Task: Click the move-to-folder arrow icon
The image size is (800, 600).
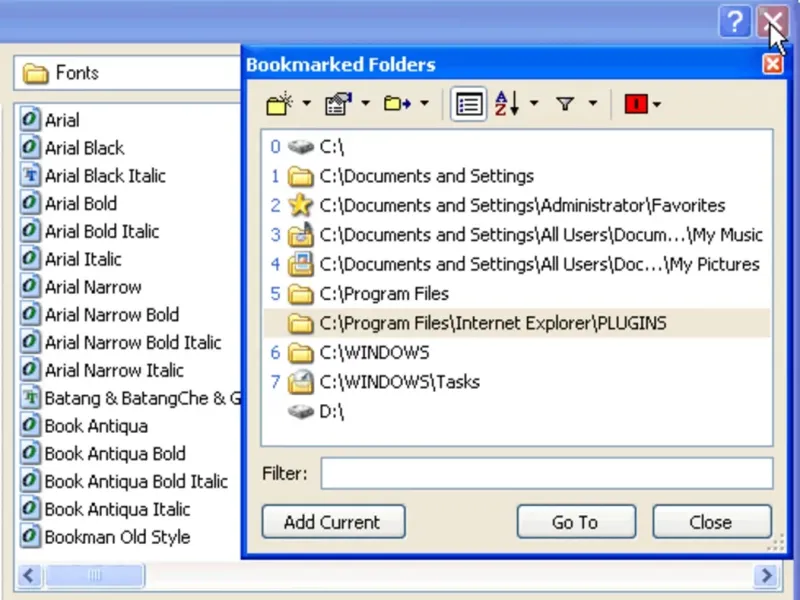Action: (397, 104)
